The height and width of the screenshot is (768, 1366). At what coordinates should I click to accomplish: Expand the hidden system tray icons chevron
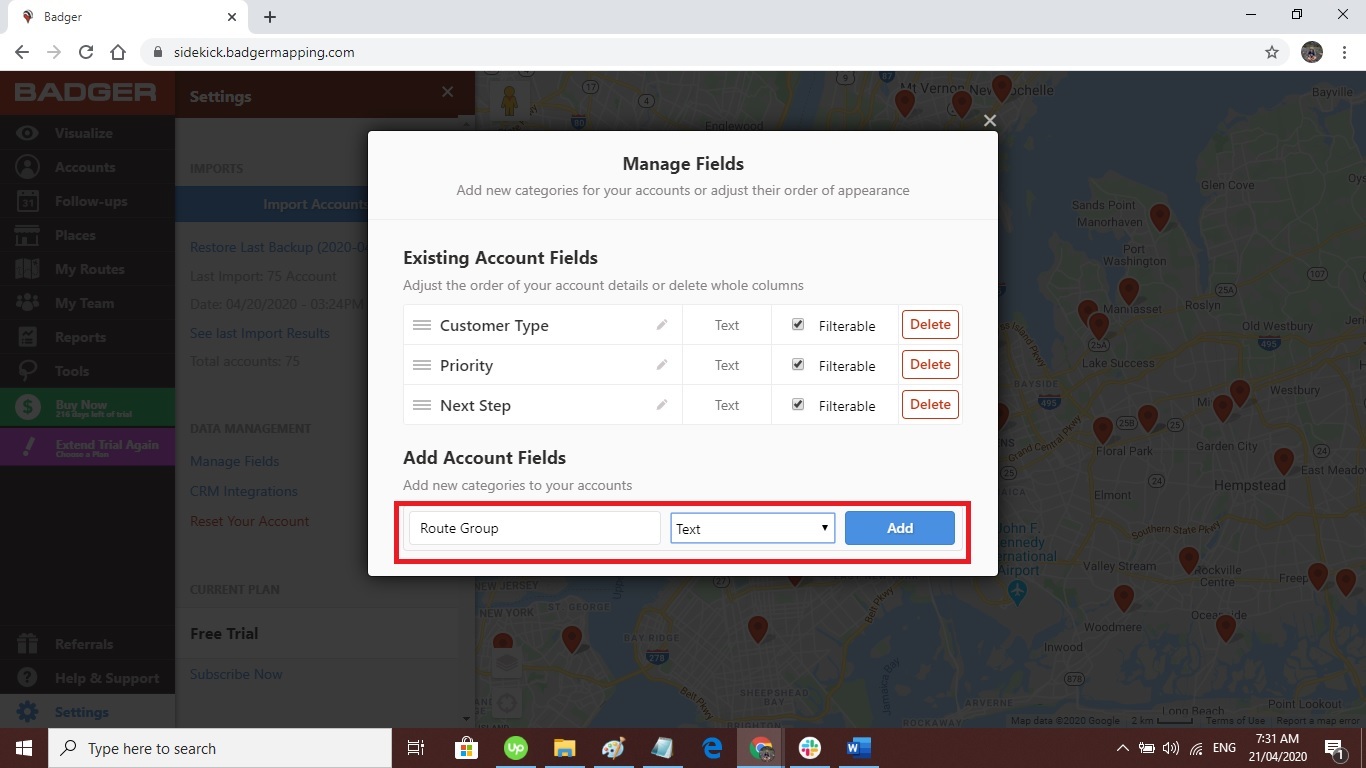coord(1122,748)
